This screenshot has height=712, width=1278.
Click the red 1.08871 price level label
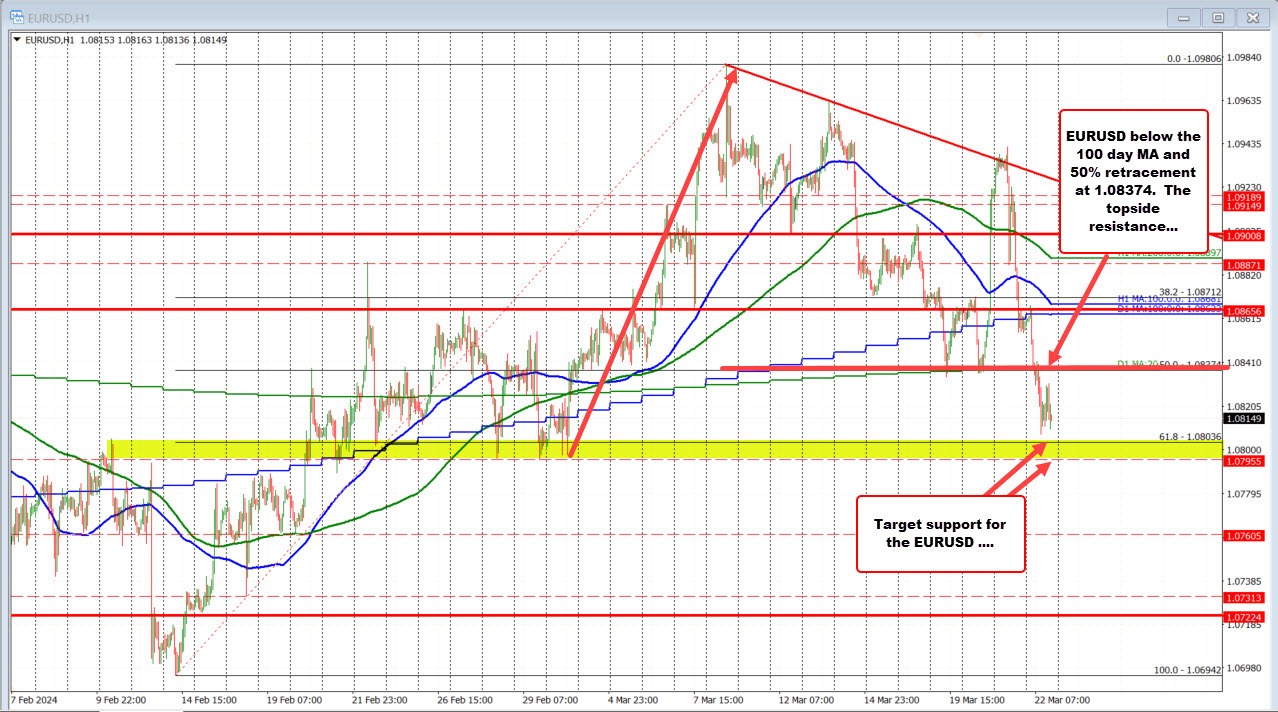coord(1243,263)
